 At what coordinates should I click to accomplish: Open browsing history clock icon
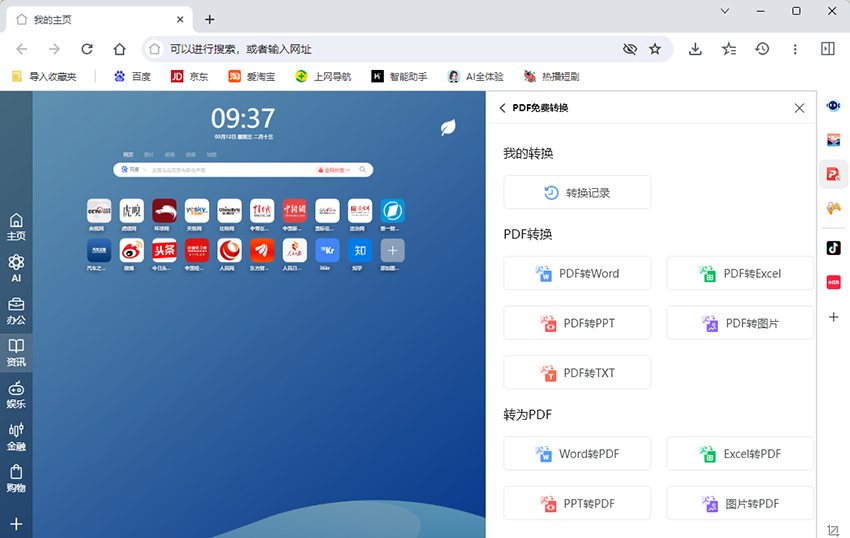coord(762,49)
